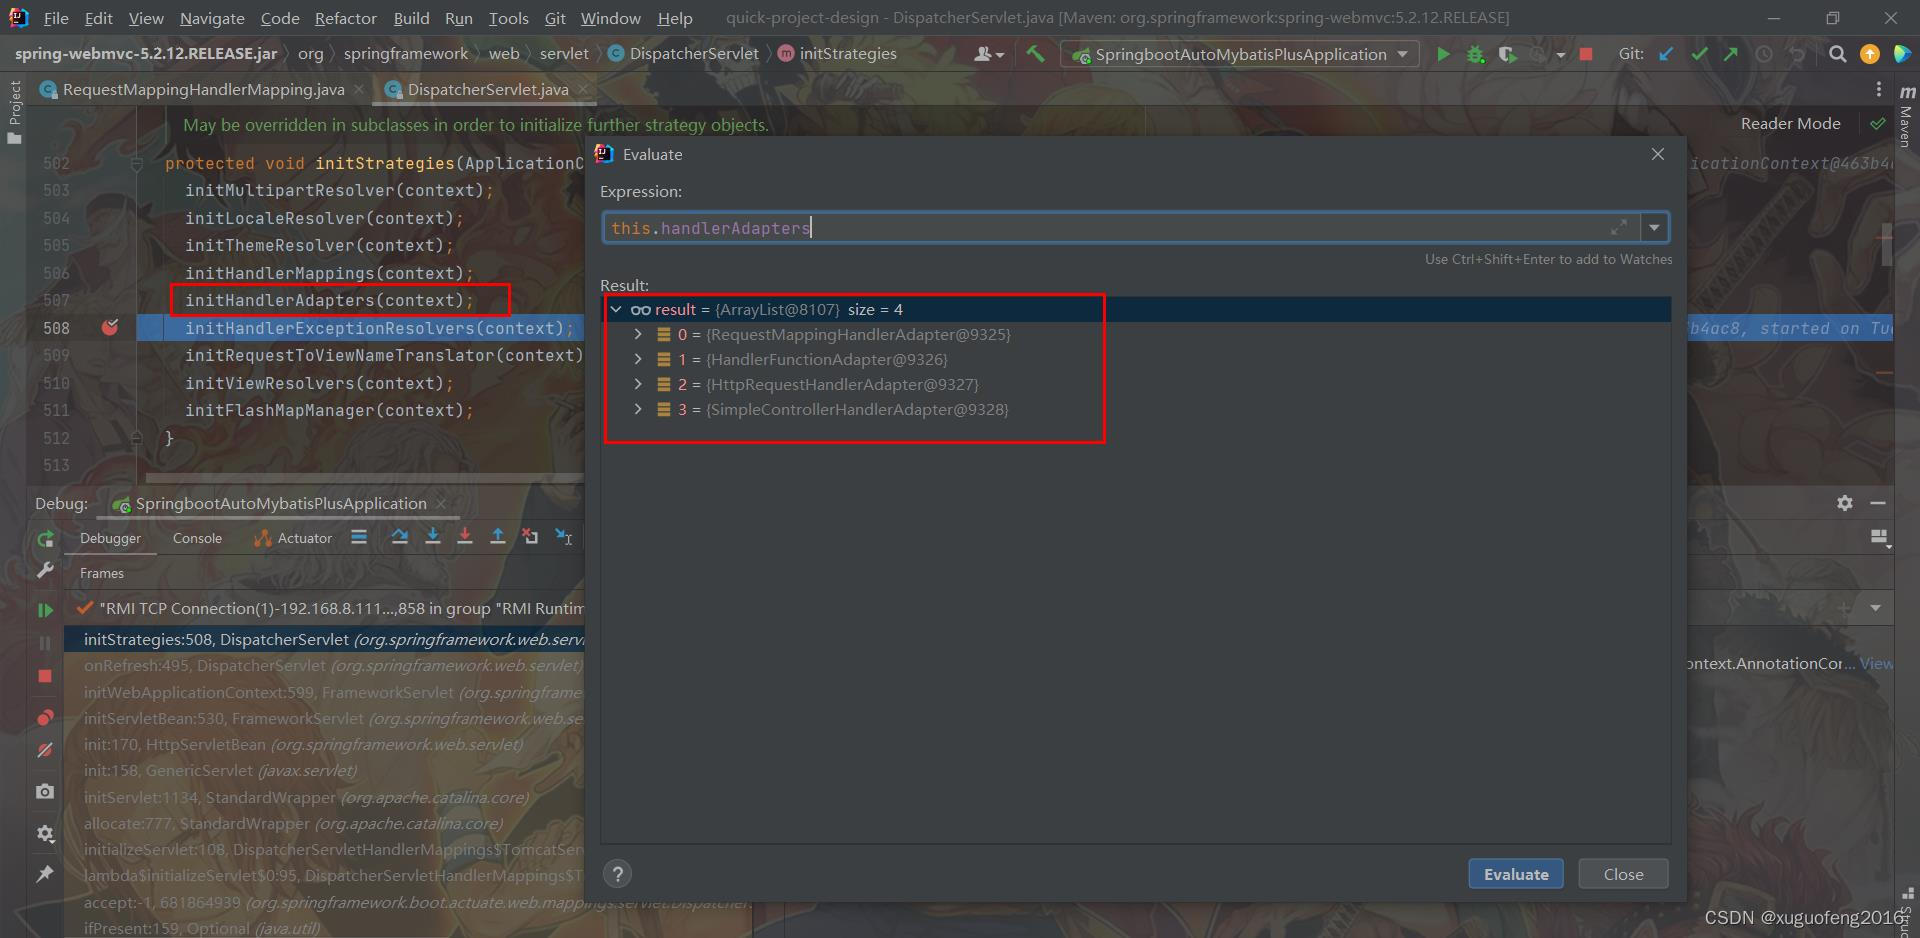The width and height of the screenshot is (1920, 938).
Task: Pin the debug tab with pin icon
Action: click(45, 874)
